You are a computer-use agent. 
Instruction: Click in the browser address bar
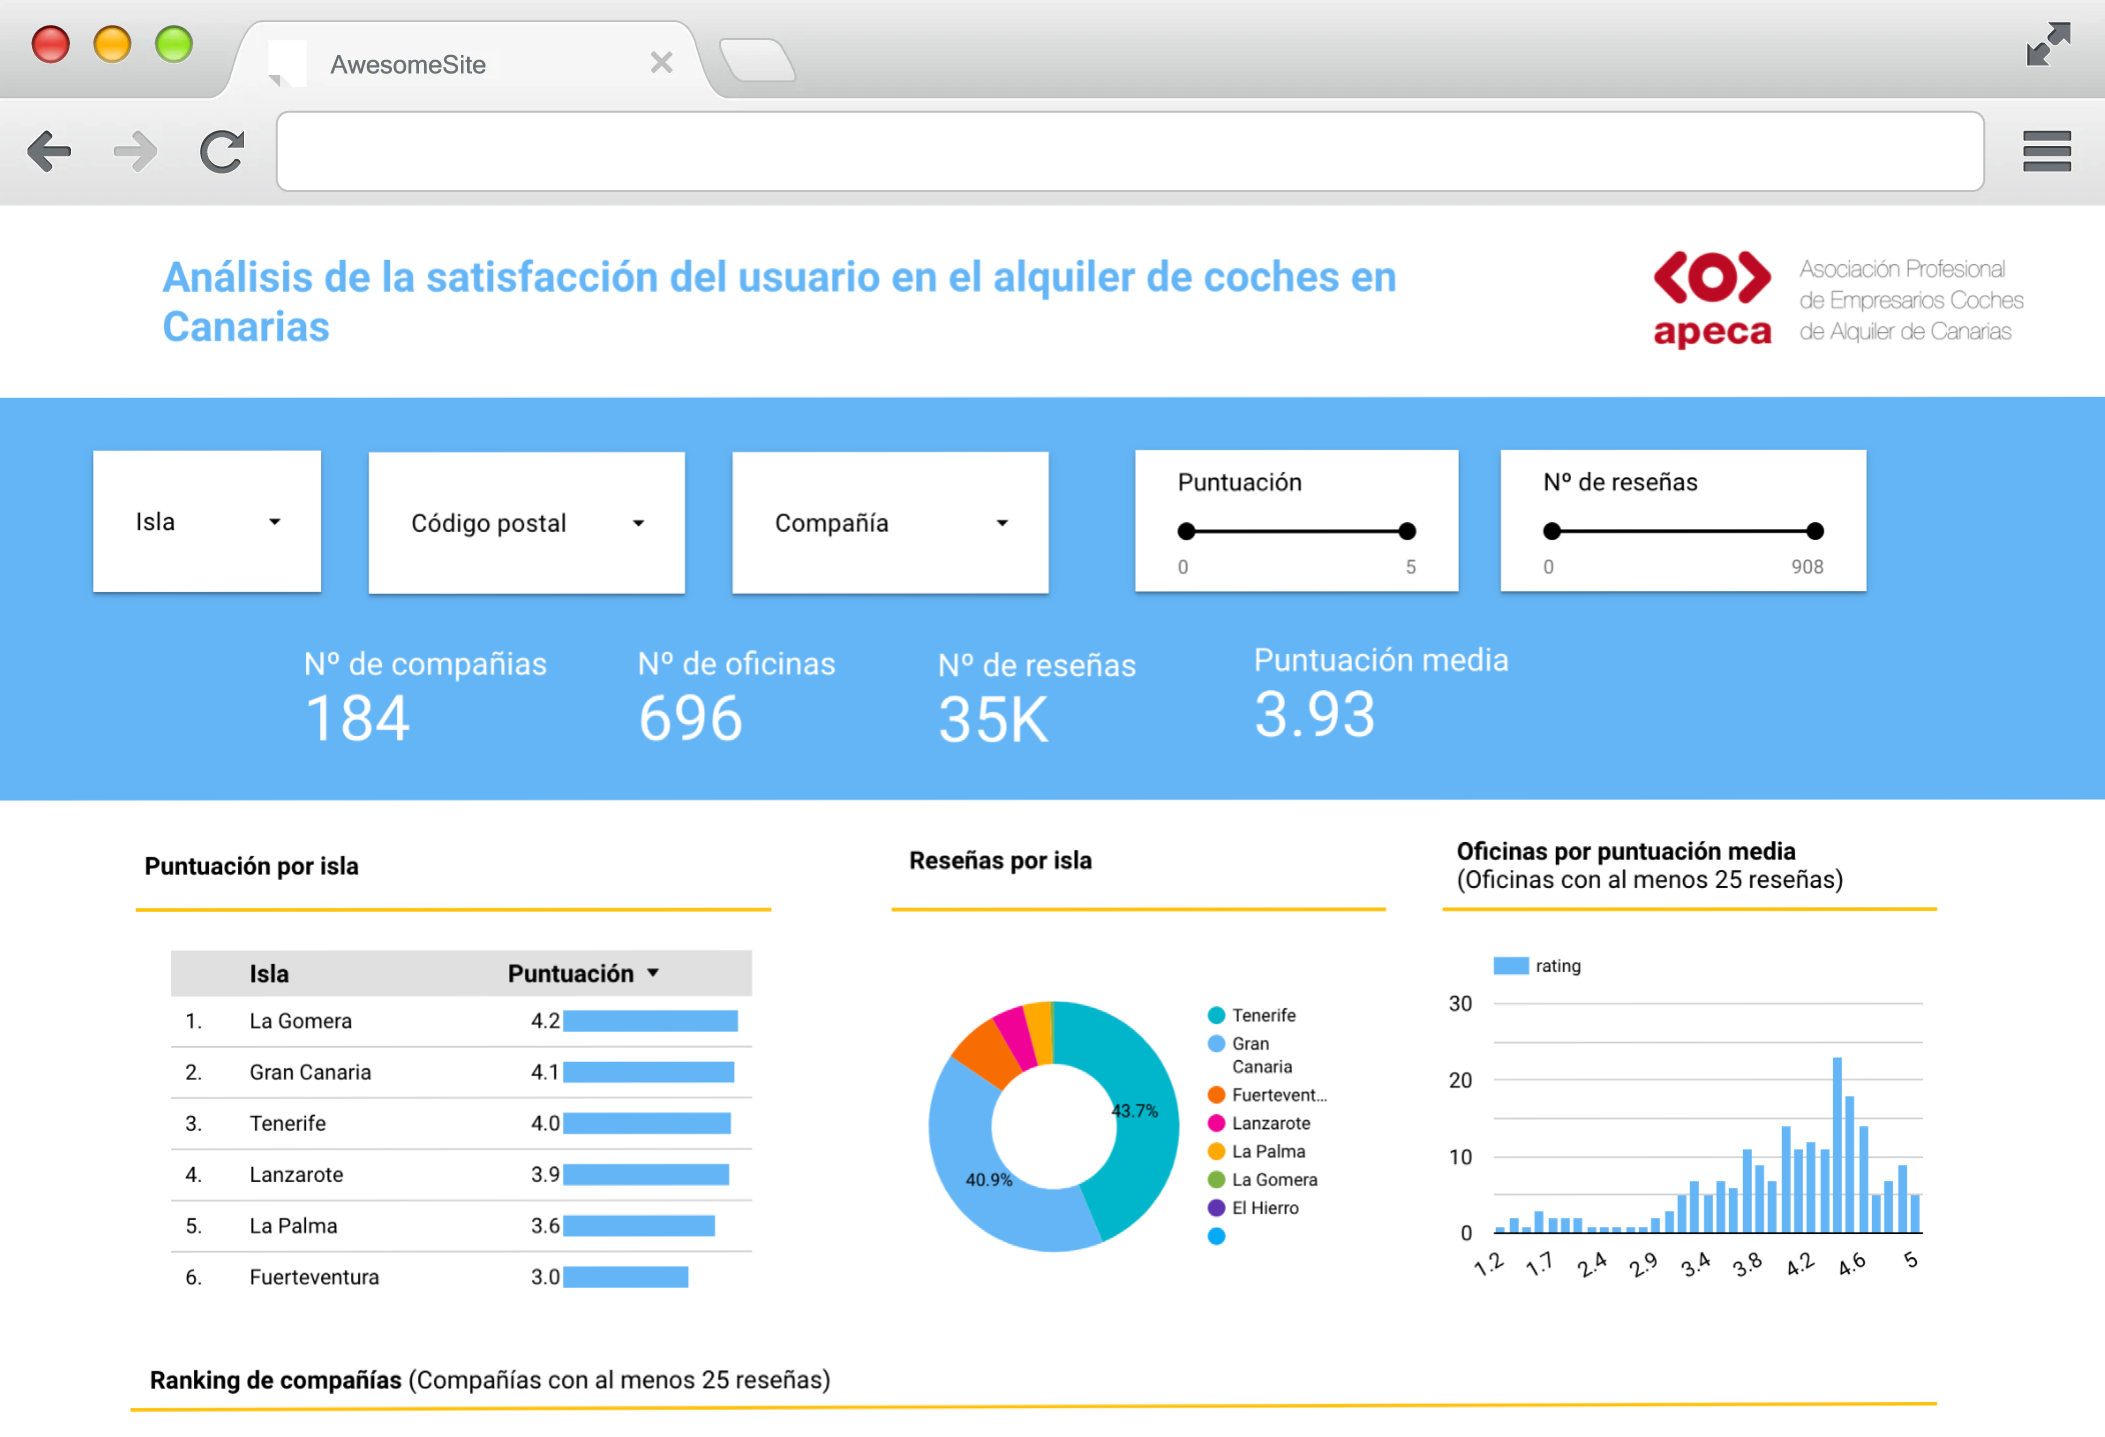pos(1129,152)
